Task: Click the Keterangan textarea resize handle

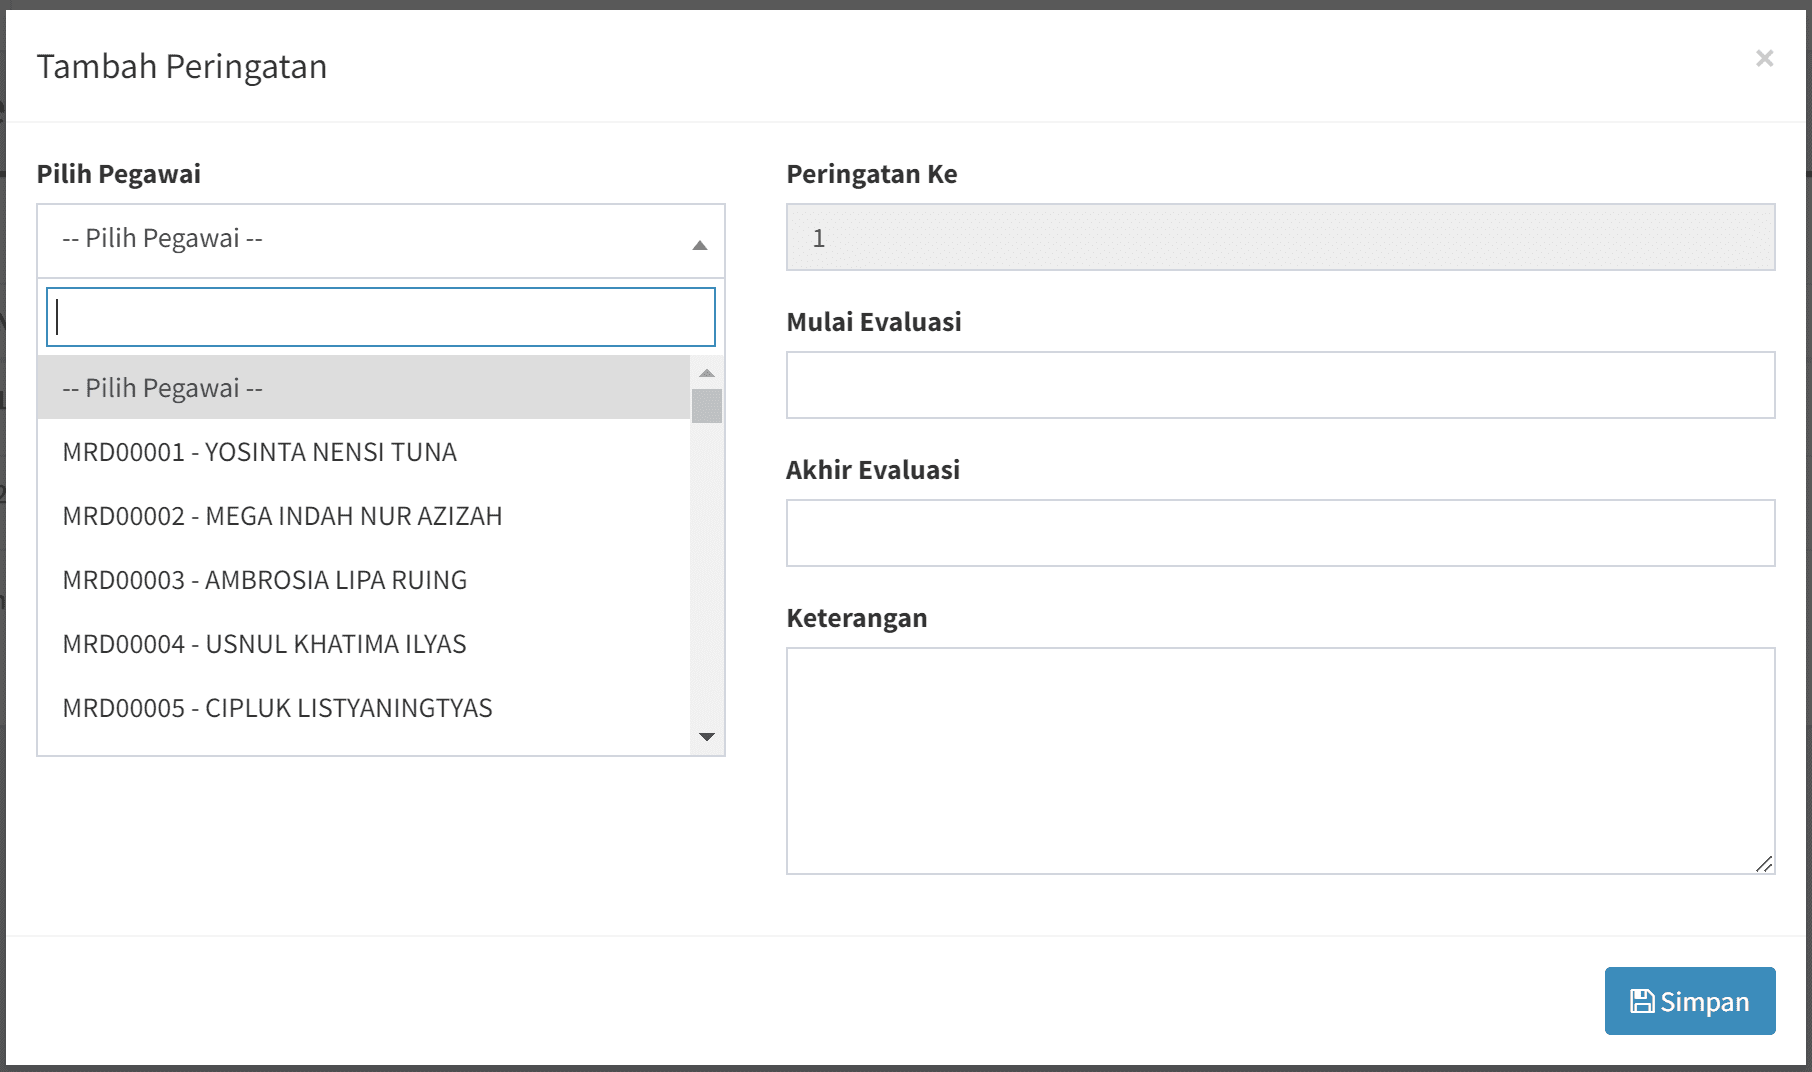Action: coord(1764,864)
